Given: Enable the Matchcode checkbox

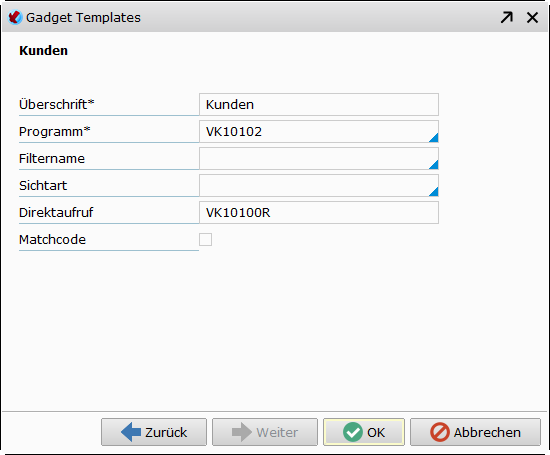Looking at the screenshot, I should pos(205,240).
